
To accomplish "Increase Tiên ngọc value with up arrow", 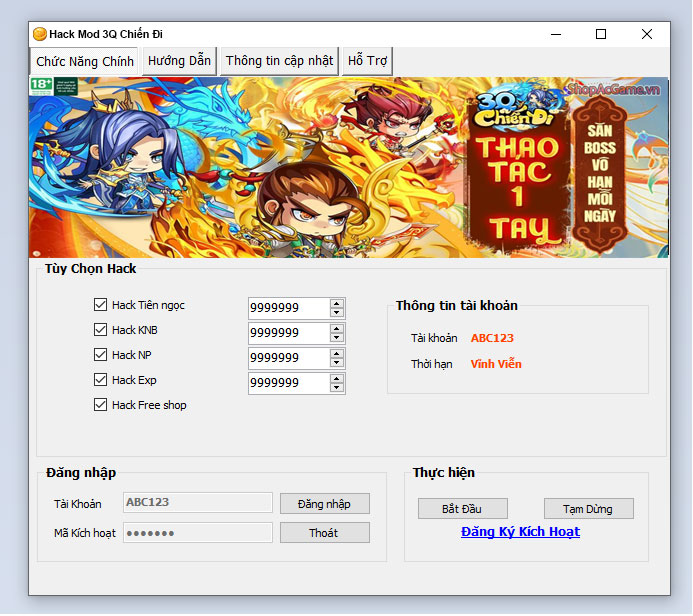I will [337, 304].
